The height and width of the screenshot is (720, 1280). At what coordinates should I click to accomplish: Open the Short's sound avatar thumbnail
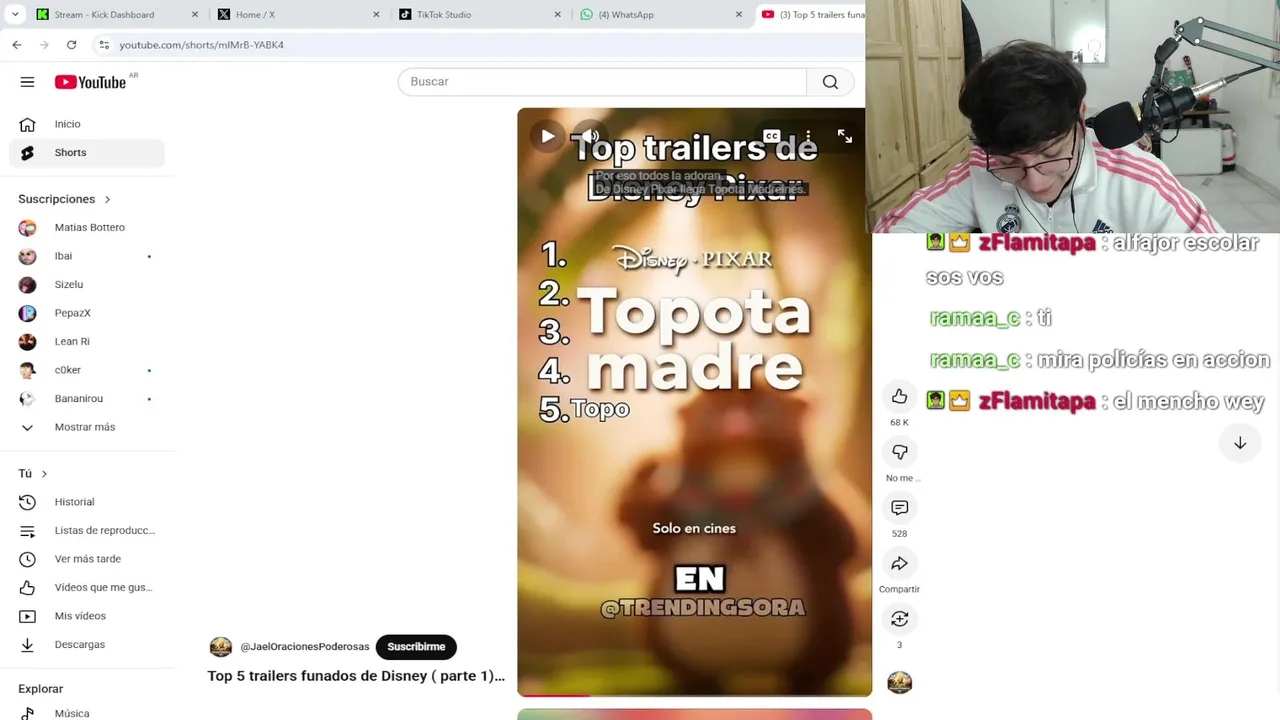pyautogui.click(x=899, y=683)
